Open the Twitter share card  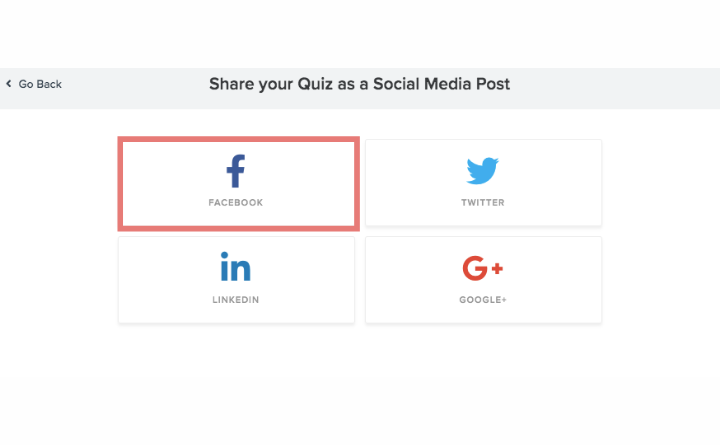point(484,183)
